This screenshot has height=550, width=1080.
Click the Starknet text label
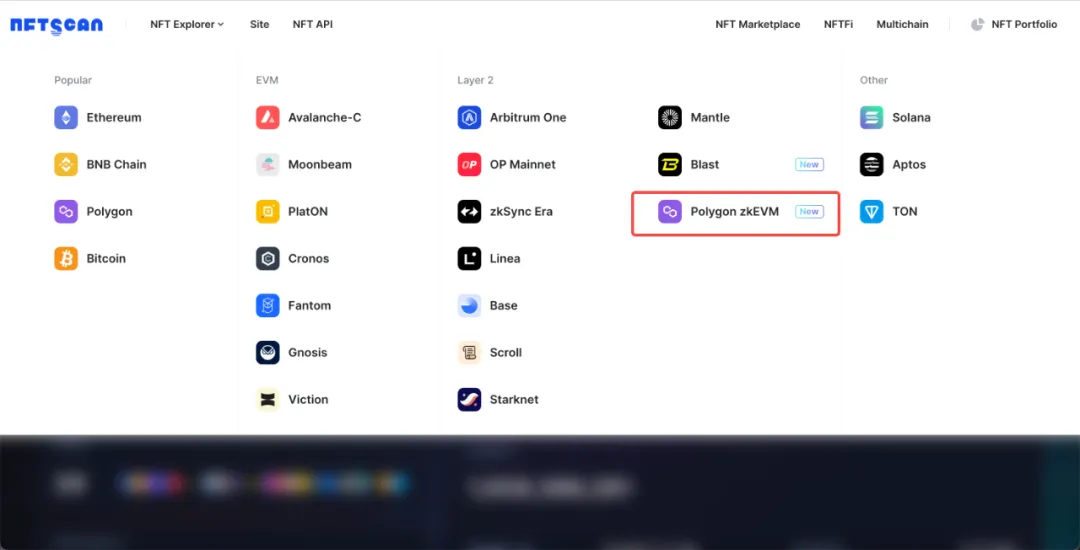(514, 399)
